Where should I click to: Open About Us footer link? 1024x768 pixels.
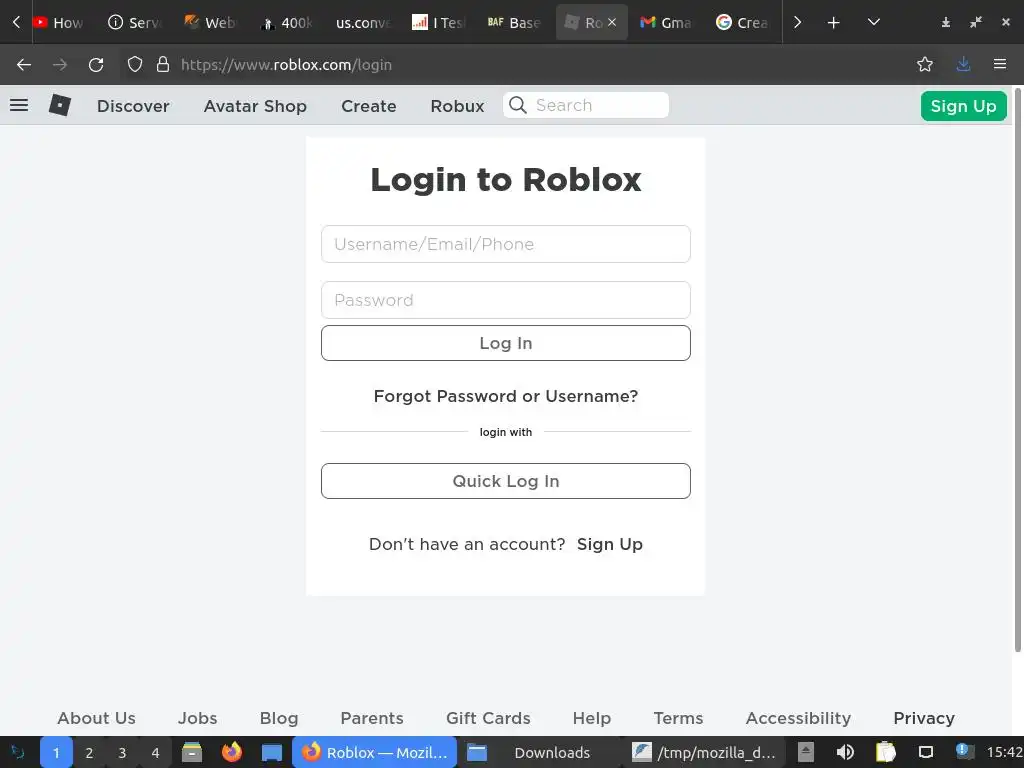point(97,718)
